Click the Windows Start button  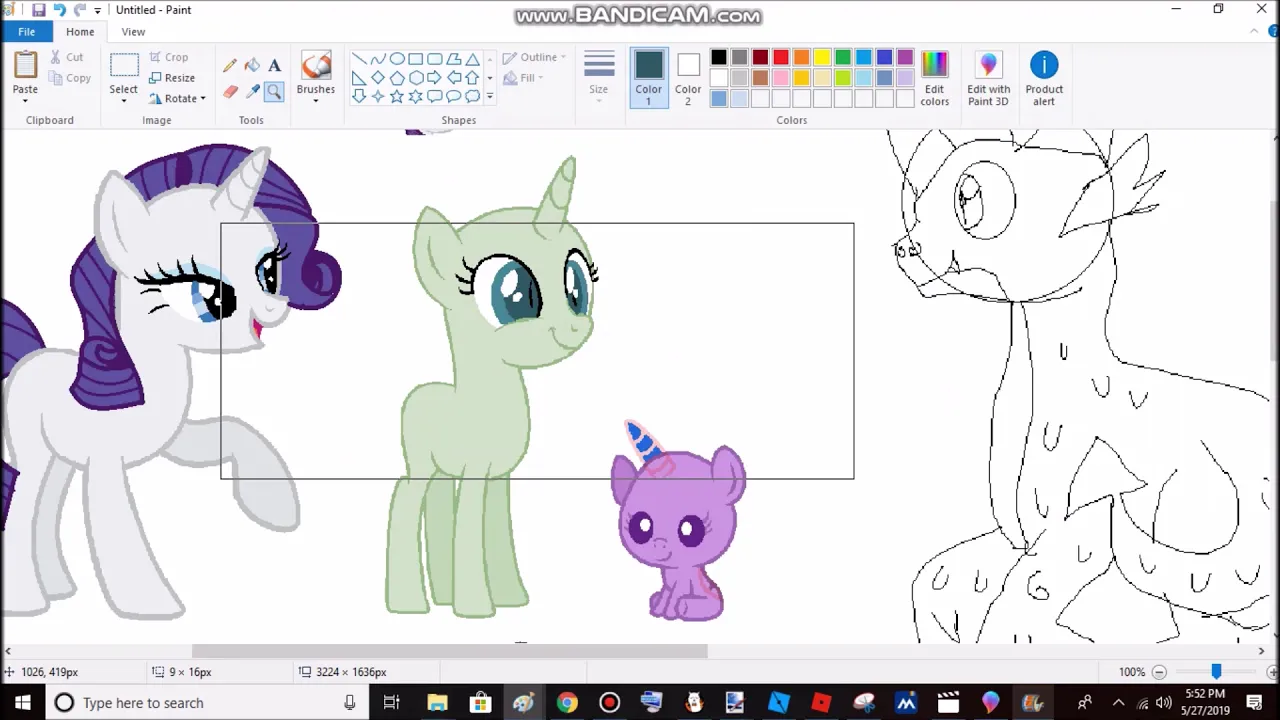22,703
